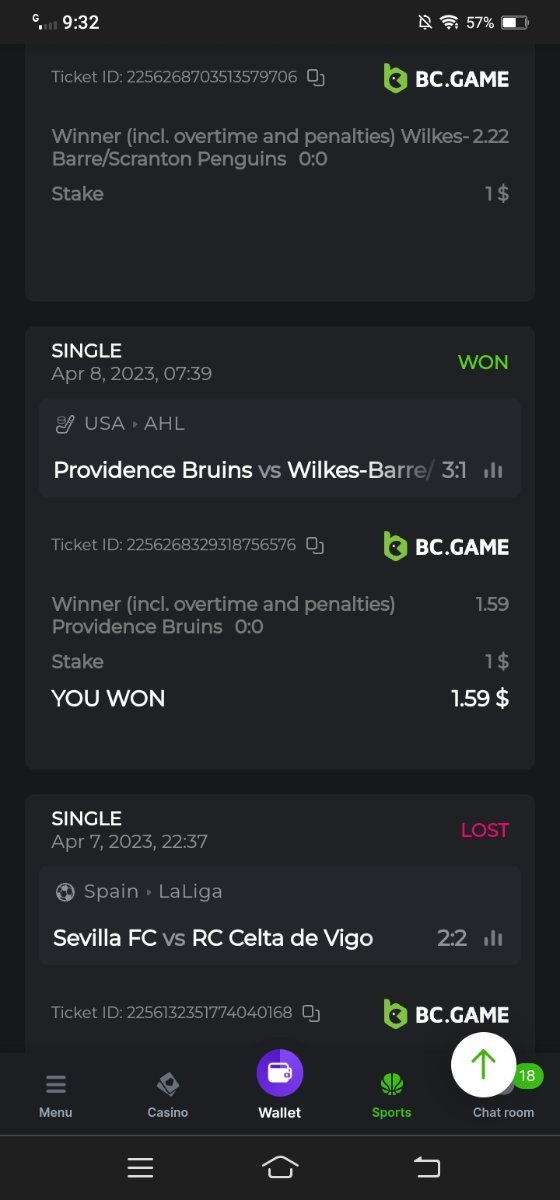Copy ticket ID ending in 756576
This screenshot has height=1200, width=560.
(315, 546)
